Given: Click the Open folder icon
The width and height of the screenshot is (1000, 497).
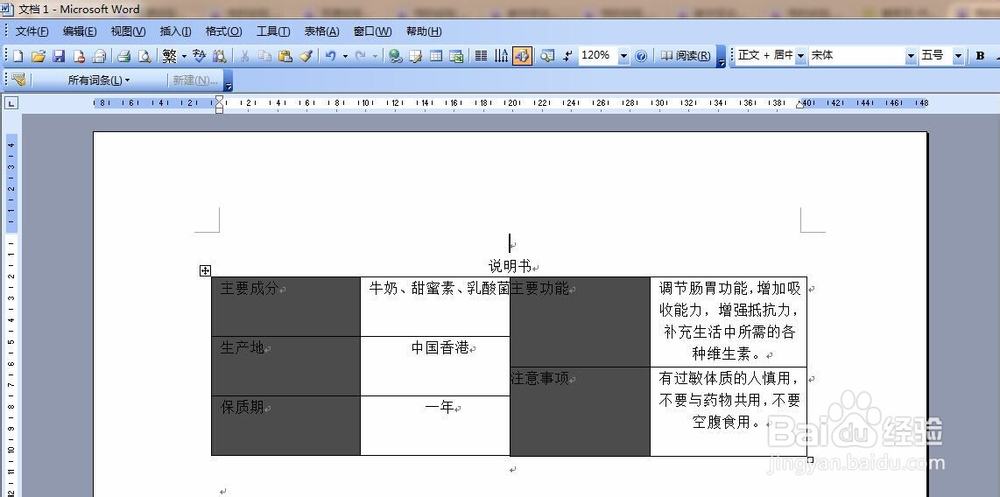Looking at the screenshot, I should tap(38, 56).
